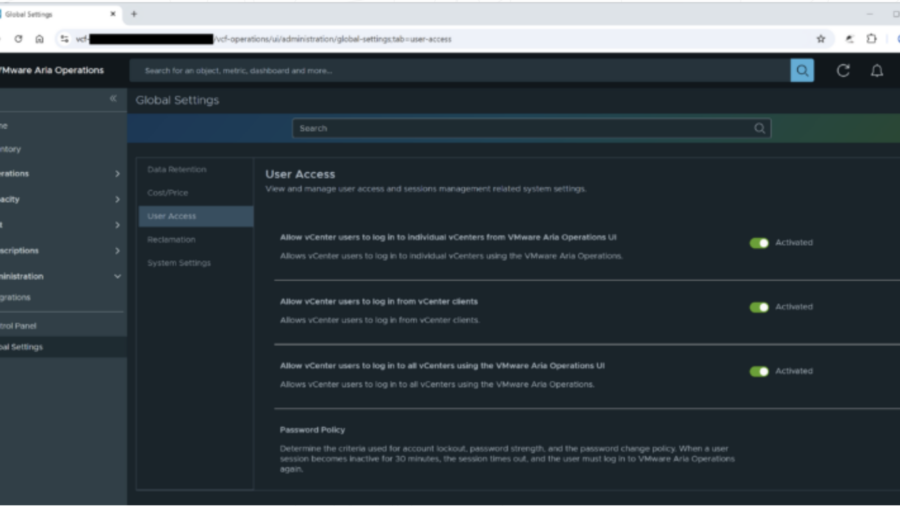Close the Global Settings browser tab
900x506 pixels.
(112, 14)
